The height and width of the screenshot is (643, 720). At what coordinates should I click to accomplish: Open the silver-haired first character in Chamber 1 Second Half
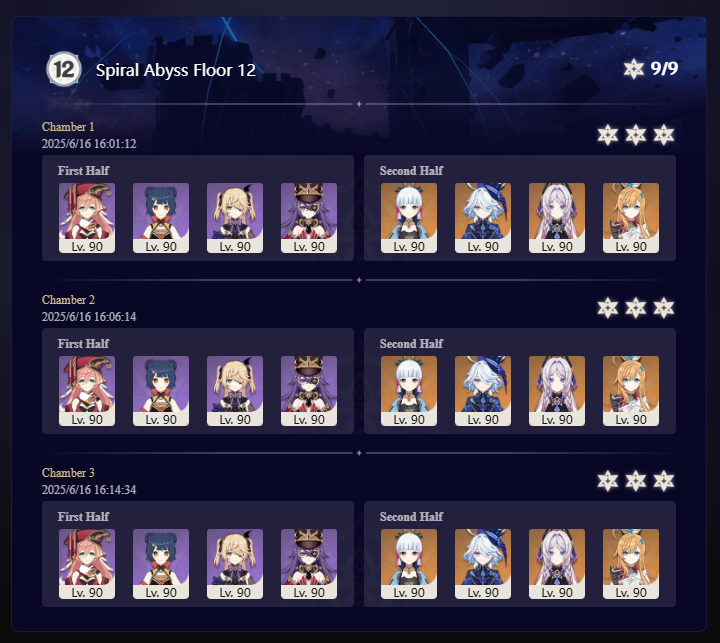(409, 218)
